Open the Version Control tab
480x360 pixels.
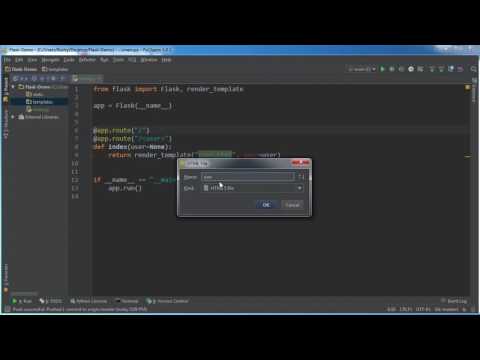click(168, 301)
